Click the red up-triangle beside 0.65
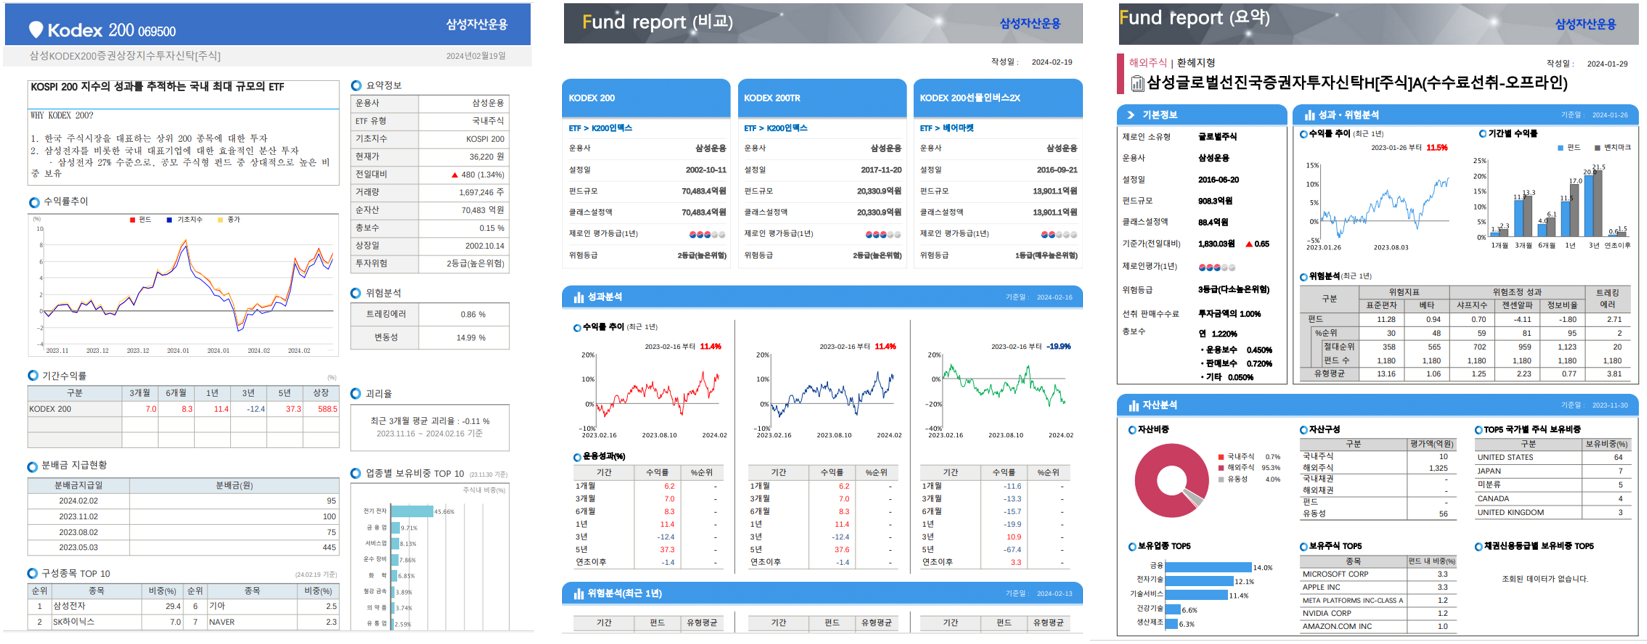 point(1249,244)
